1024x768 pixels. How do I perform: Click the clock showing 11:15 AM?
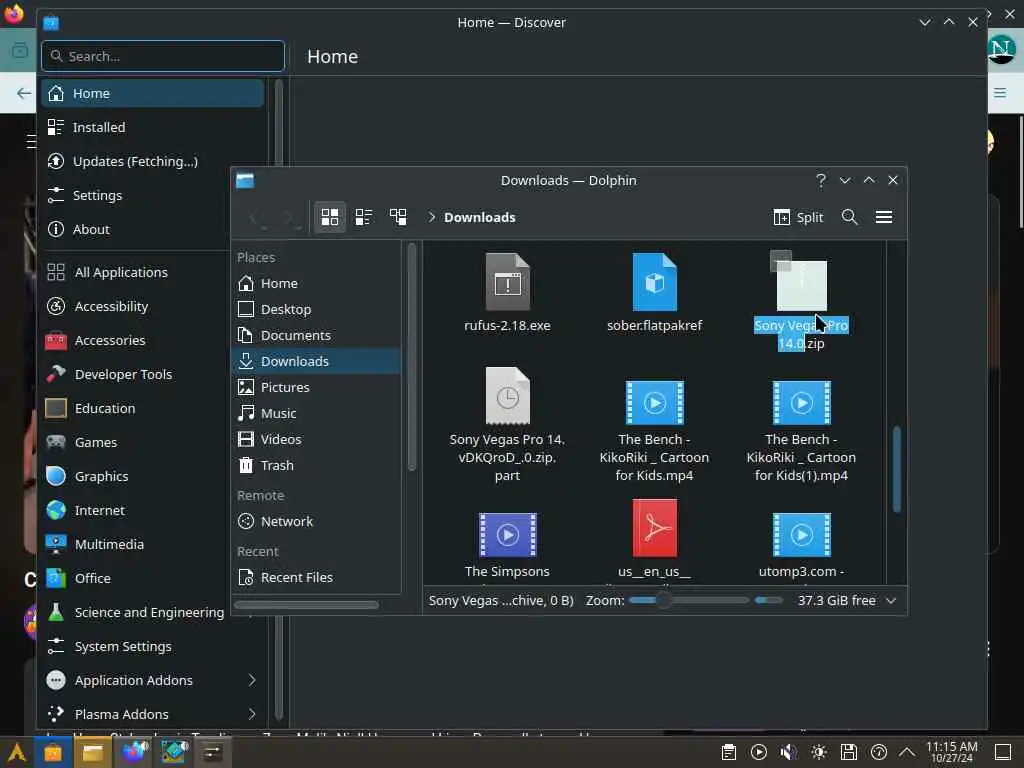click(x=952, y=752)
